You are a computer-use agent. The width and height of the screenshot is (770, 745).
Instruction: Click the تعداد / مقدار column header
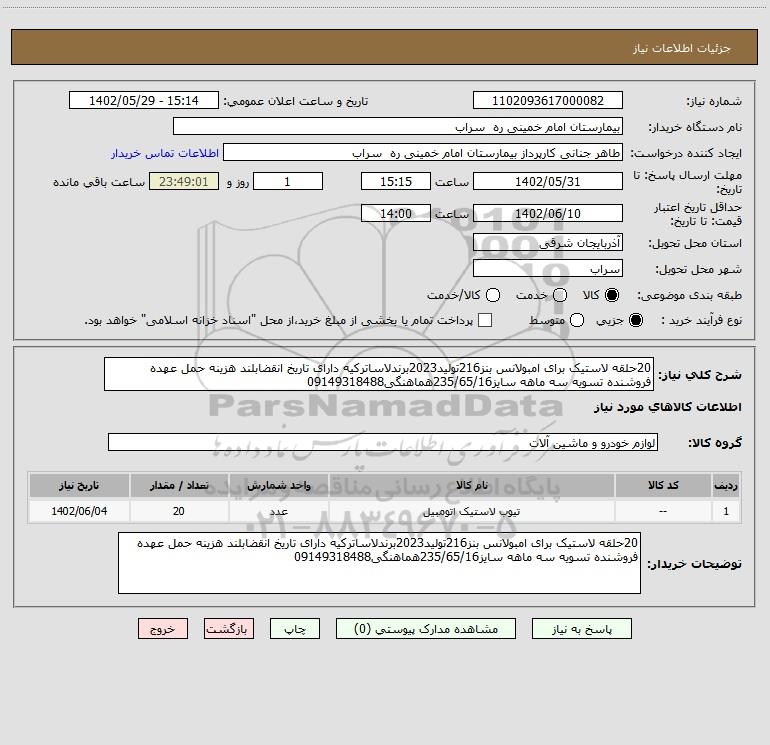(179, 485)
